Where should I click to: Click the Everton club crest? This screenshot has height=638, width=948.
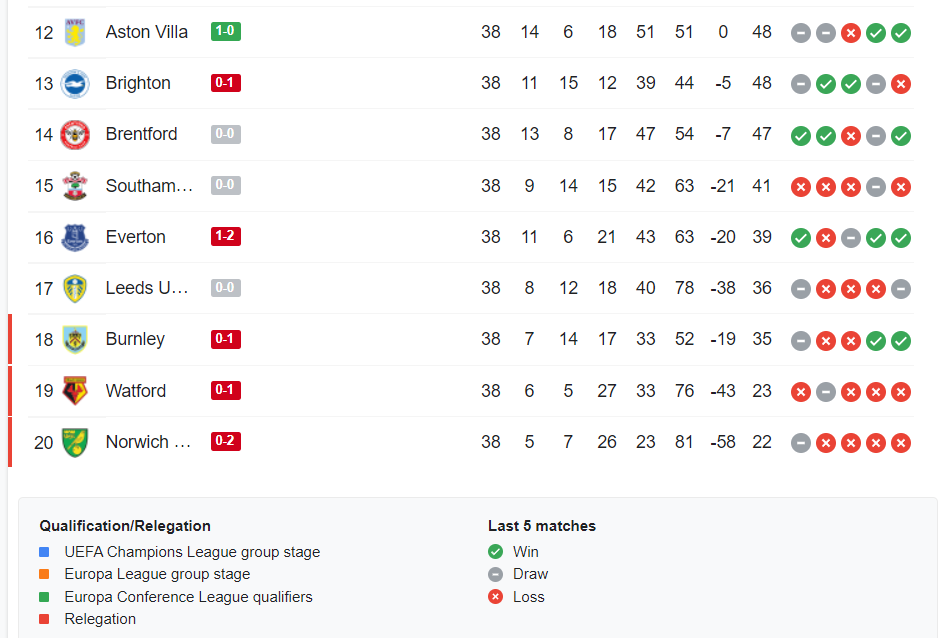point(75,237)
